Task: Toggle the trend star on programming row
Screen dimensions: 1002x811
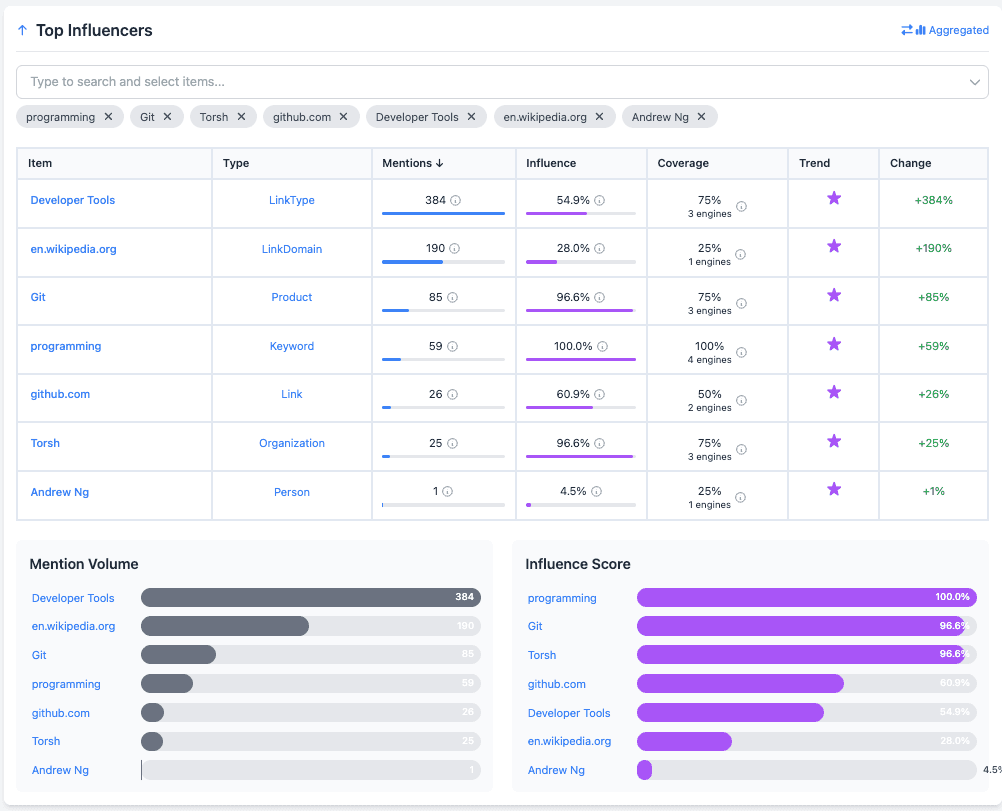Action: (833, 343)
